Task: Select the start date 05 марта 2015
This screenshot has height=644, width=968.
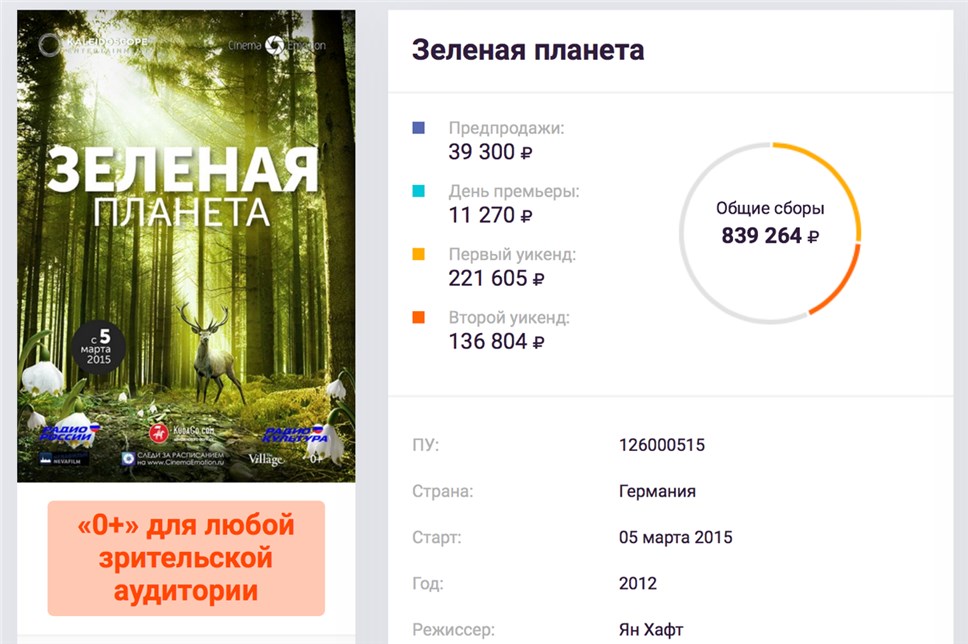Action: tap(675, 537)
